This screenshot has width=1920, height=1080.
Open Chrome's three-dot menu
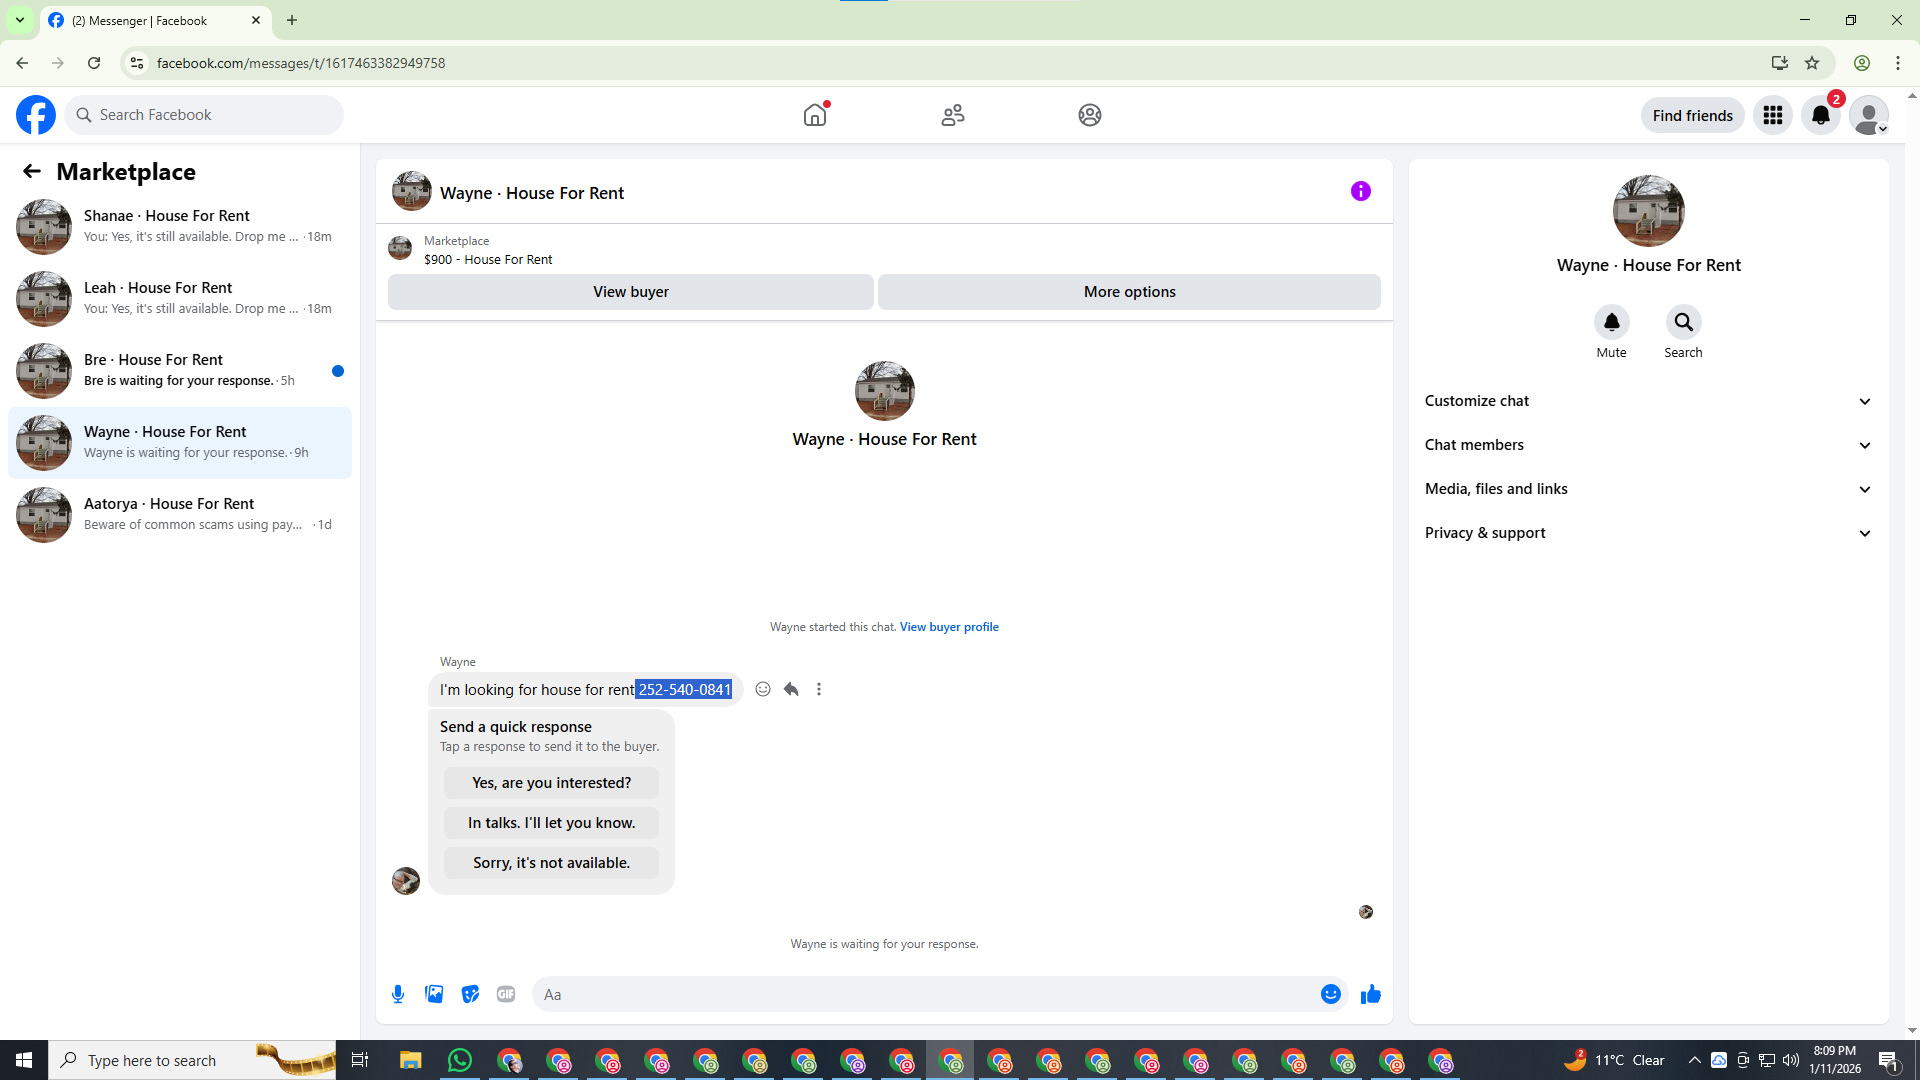pyautogui.click(x=1898, y=63)
